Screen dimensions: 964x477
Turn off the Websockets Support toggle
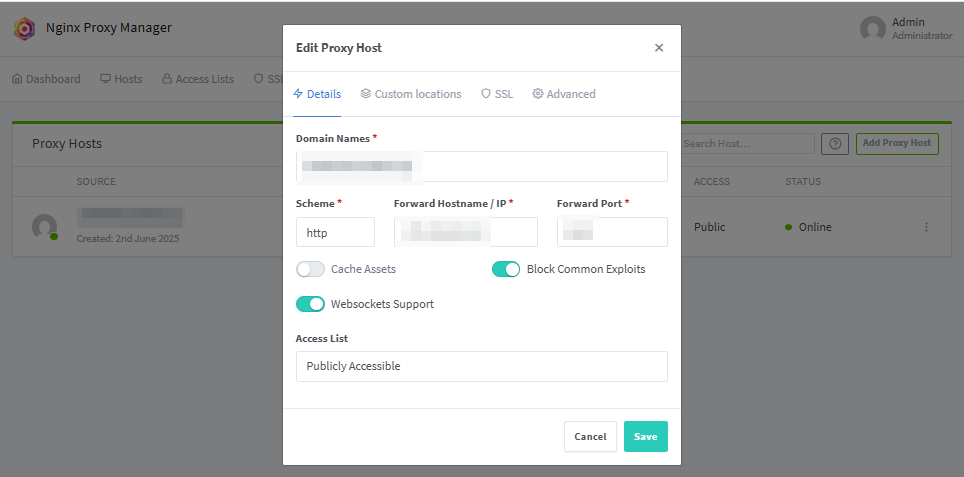coord(311,304)
